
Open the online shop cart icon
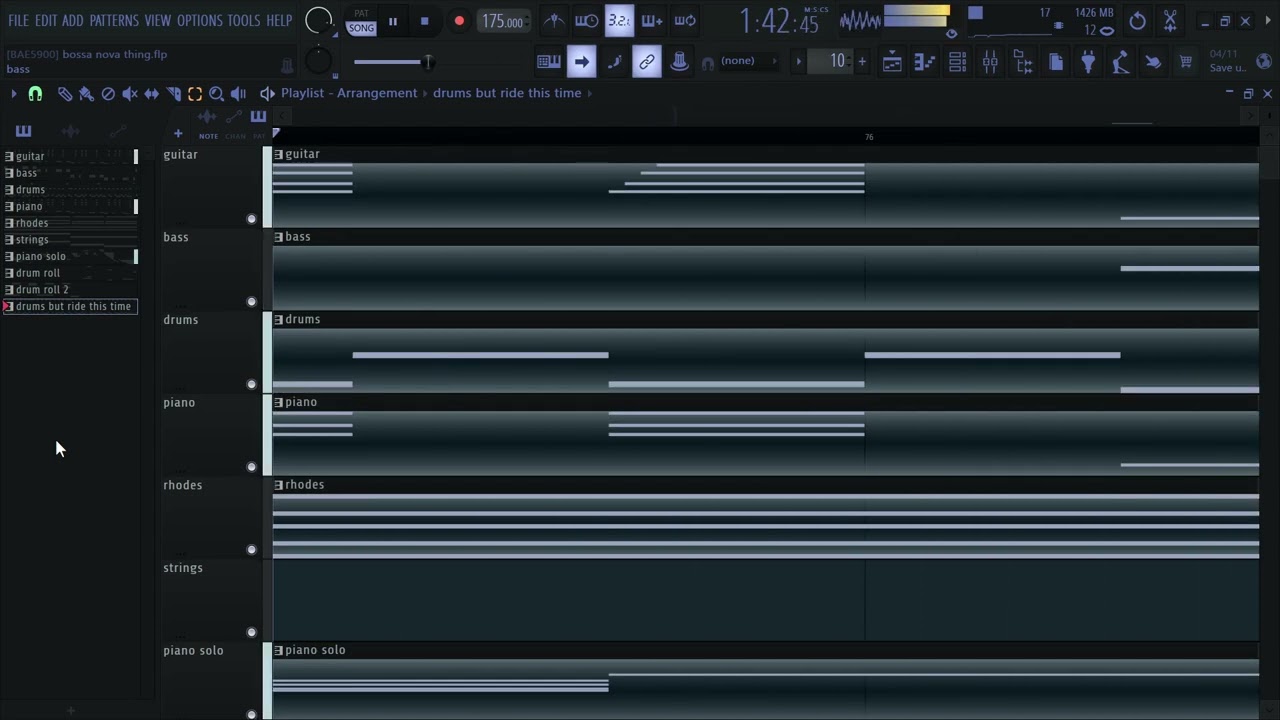pos(1186,62)
